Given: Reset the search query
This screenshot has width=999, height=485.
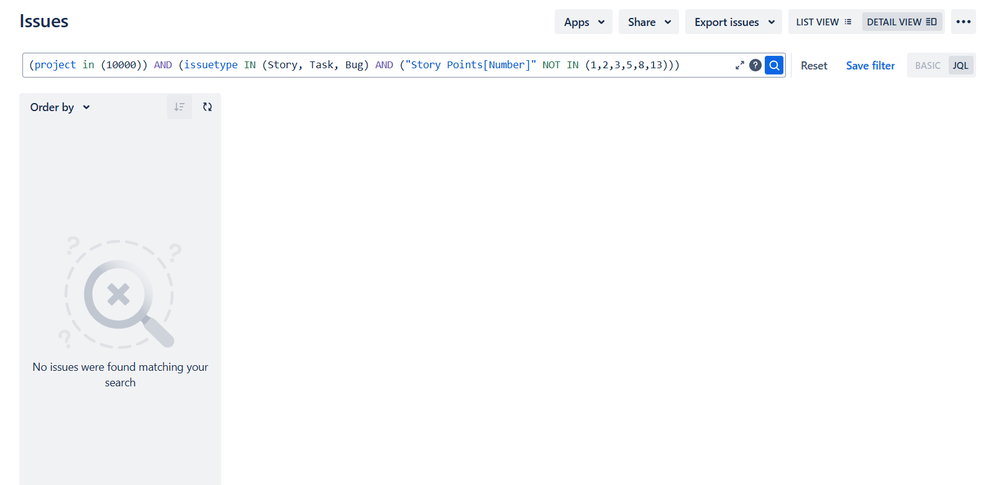Looking at the screenshot, I should (x=814, y=66).
